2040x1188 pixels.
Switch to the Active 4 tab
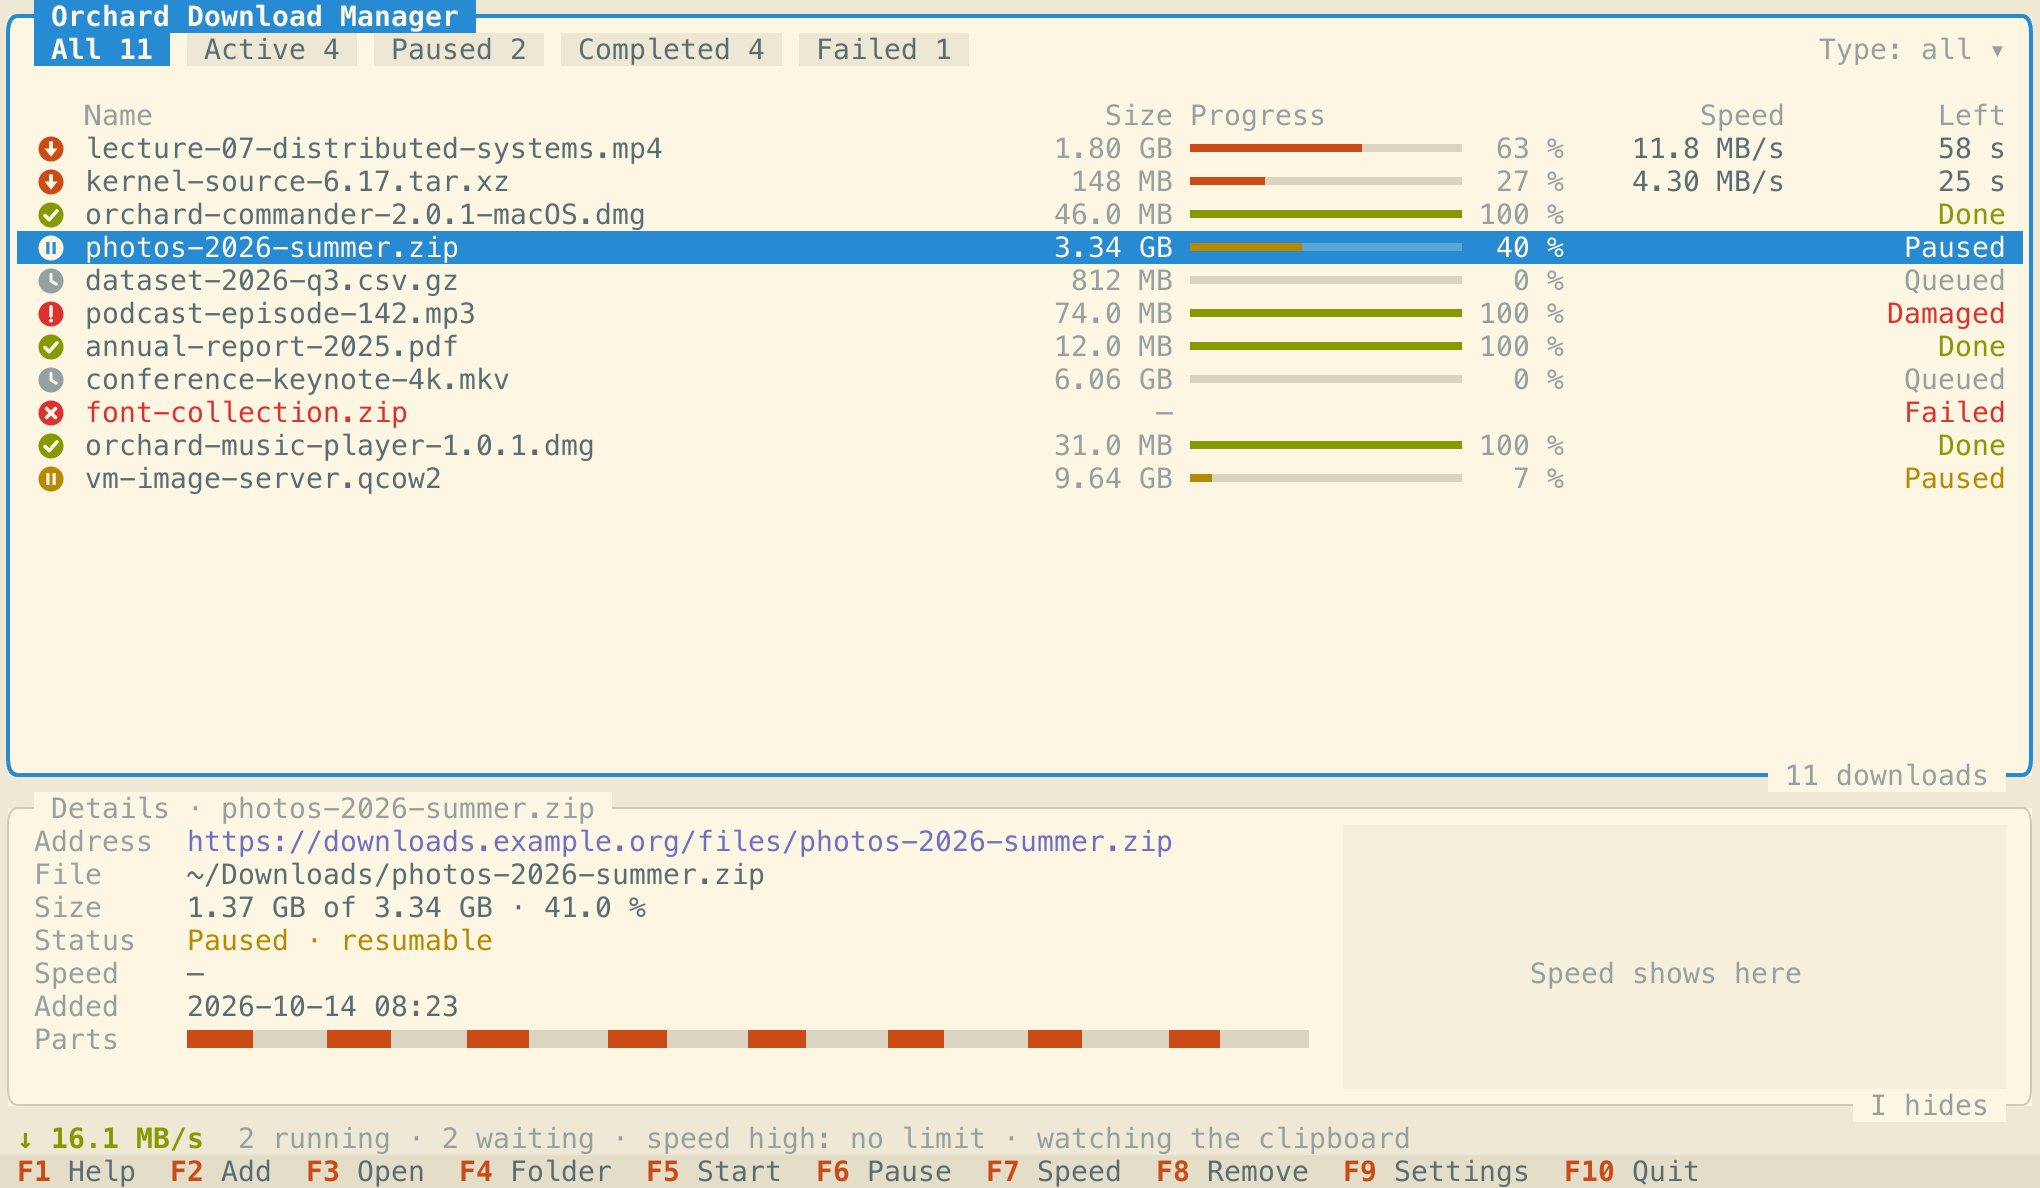click(272, 49)
